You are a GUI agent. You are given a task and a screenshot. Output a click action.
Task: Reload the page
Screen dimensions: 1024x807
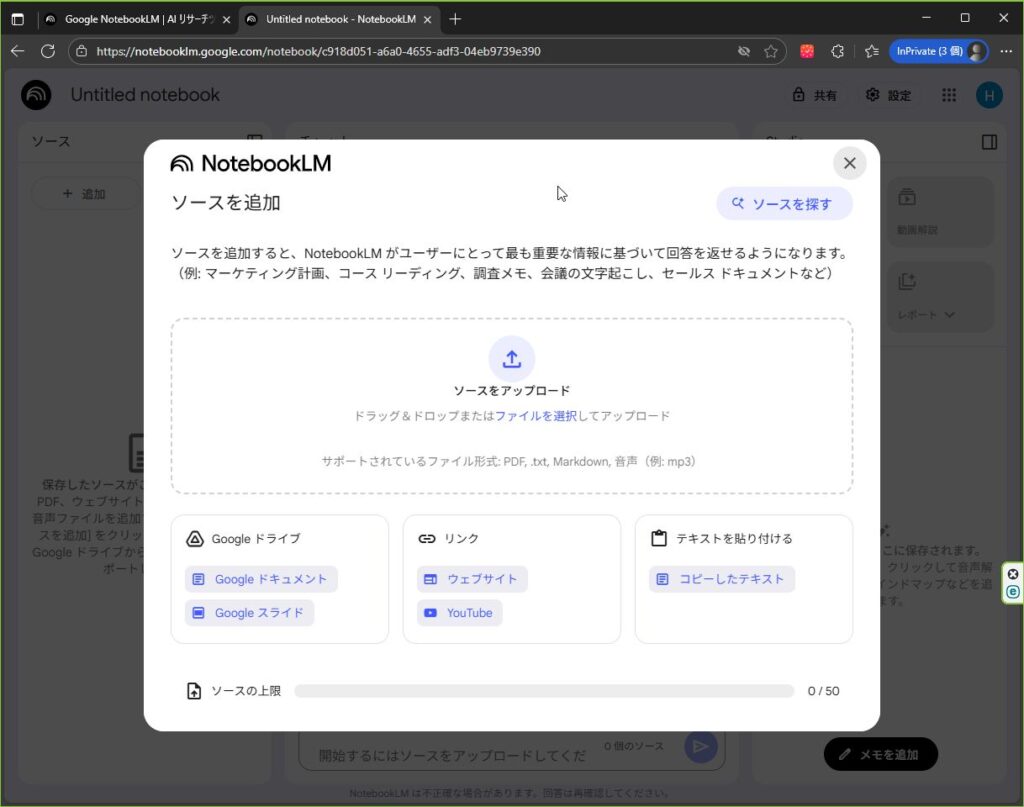coord(48,51)
